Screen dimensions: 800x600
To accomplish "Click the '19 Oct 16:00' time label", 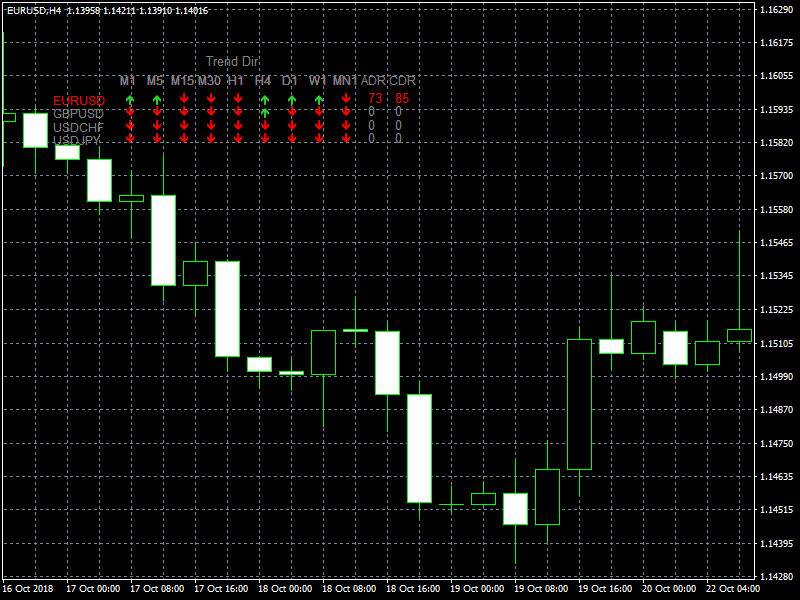I will click(605, 589).
